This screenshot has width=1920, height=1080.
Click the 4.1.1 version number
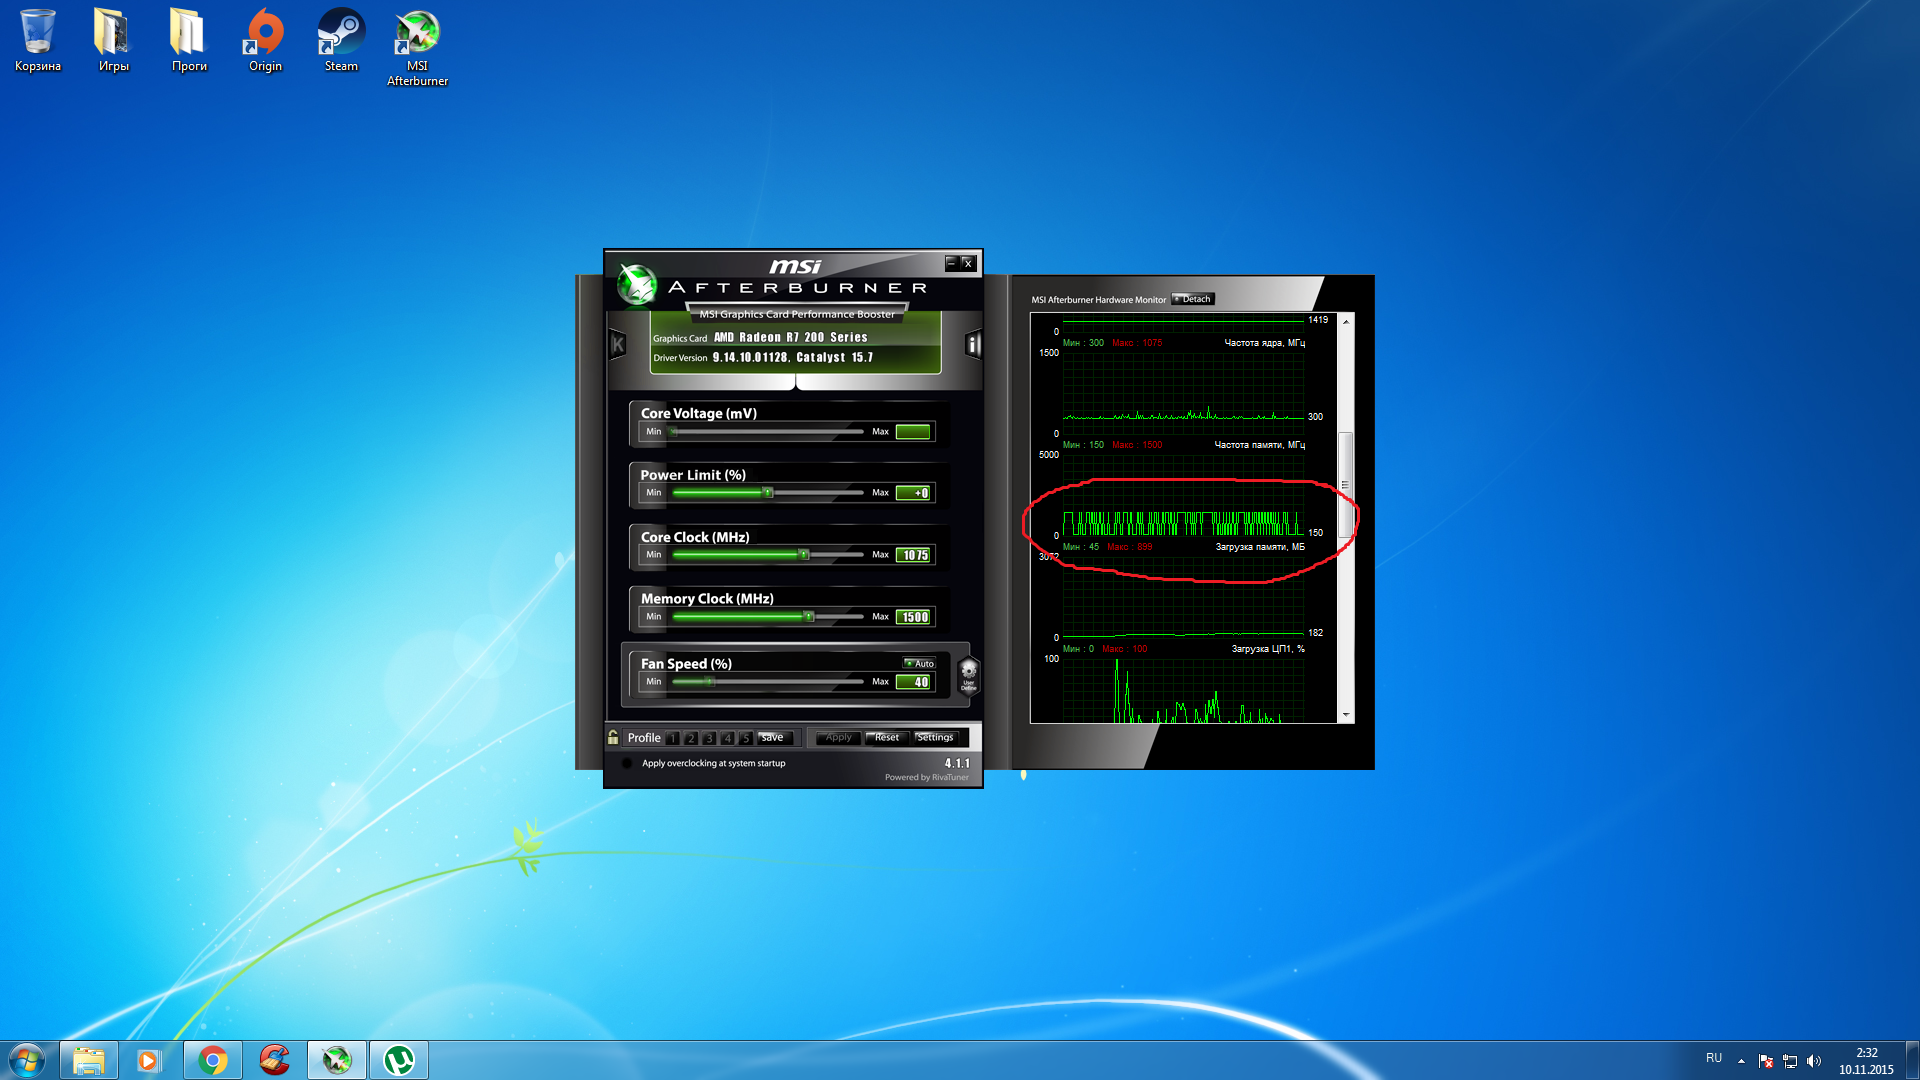pyautogui.click(x=957, y=763)
